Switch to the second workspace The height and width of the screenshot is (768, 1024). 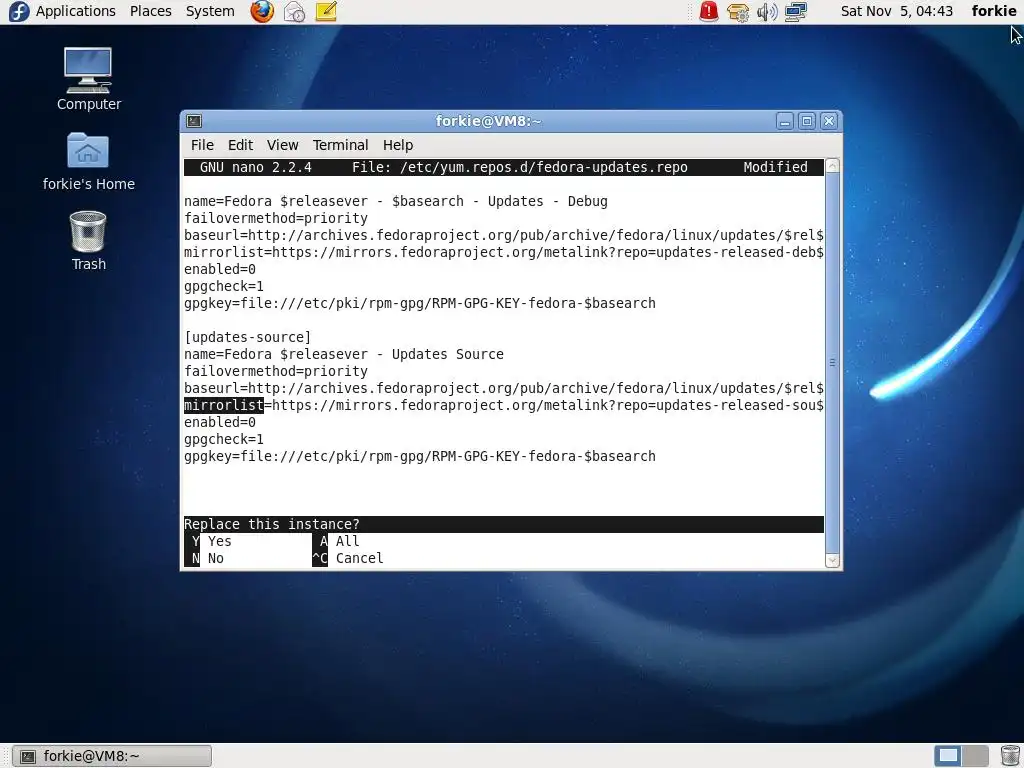(974, 756)
